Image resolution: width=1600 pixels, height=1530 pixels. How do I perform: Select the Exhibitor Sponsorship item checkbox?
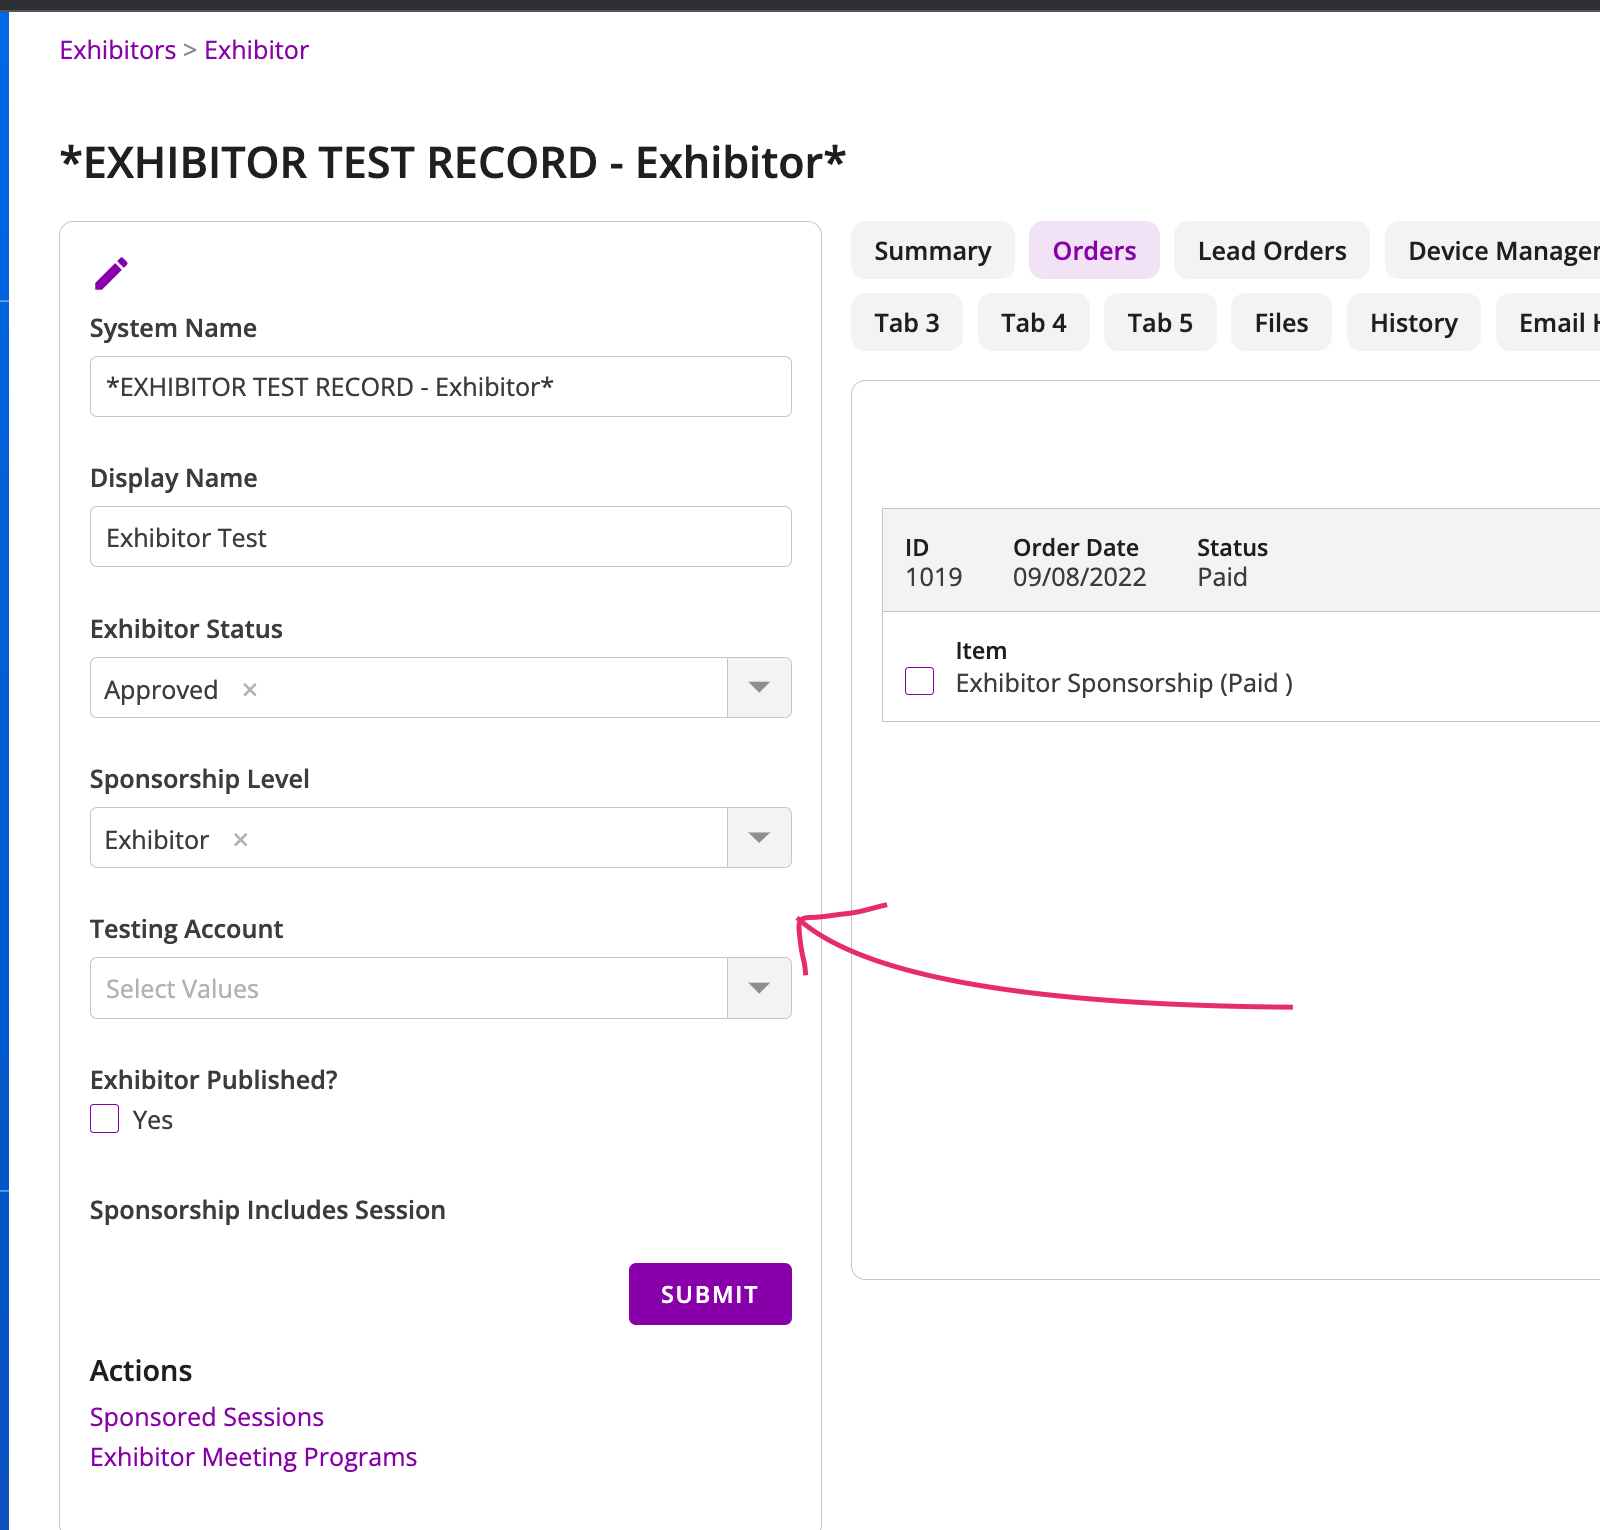pos(919,681)
